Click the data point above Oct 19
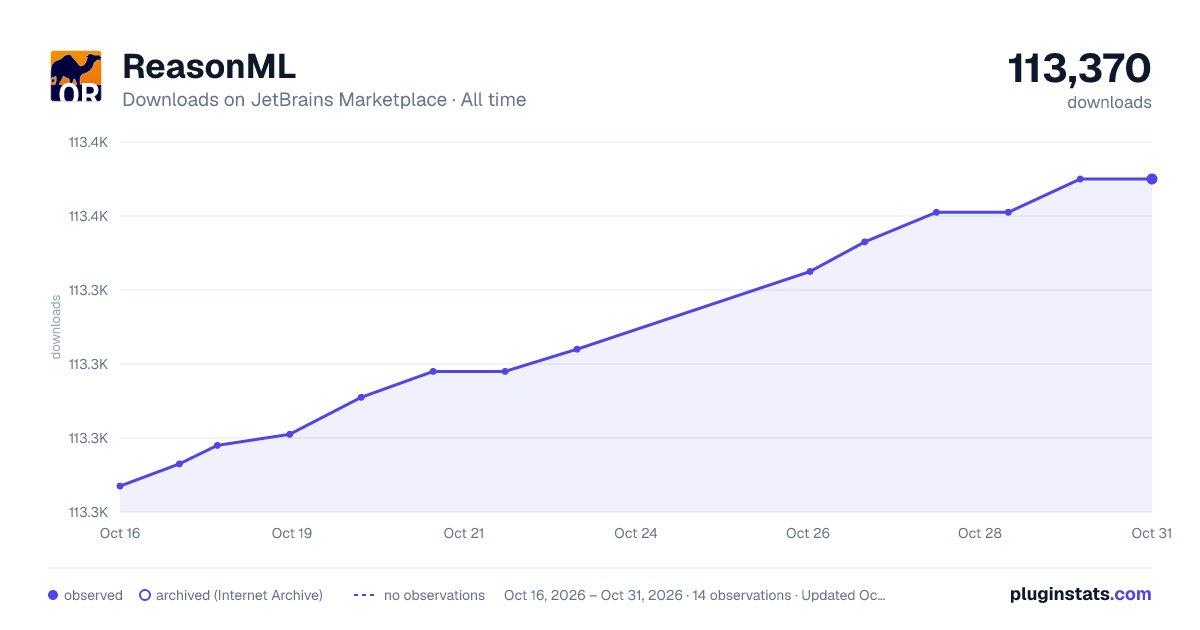 [x=290, y=434]
